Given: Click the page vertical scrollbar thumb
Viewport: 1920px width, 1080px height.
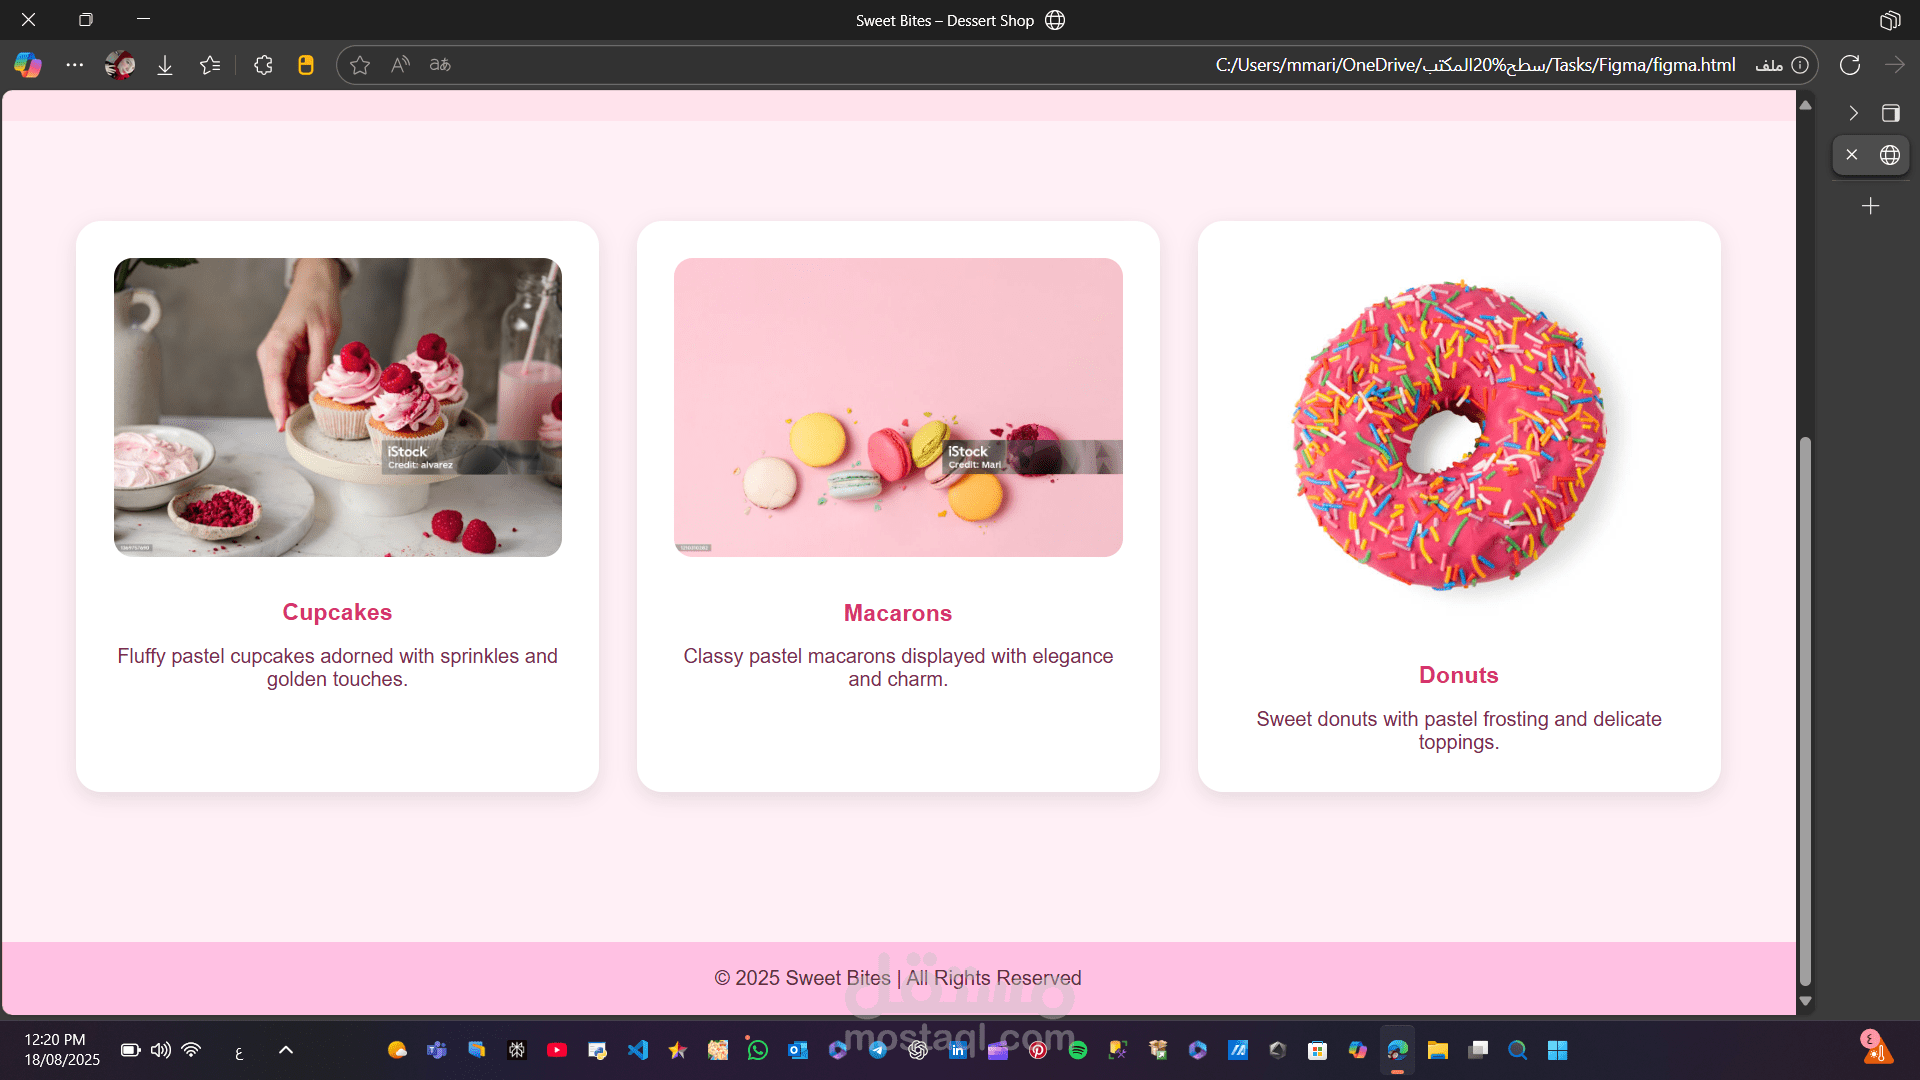Looking at the screenshot, I should point(1805,710).
